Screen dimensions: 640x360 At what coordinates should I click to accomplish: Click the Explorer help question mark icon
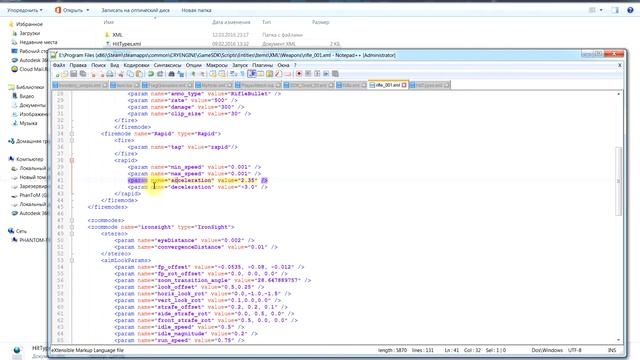[630, 10]
